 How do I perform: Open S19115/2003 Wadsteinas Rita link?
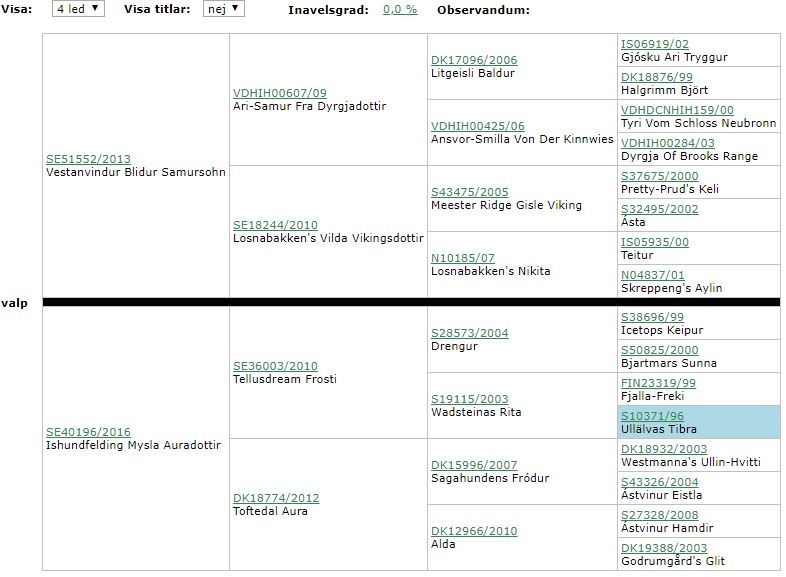469,399
